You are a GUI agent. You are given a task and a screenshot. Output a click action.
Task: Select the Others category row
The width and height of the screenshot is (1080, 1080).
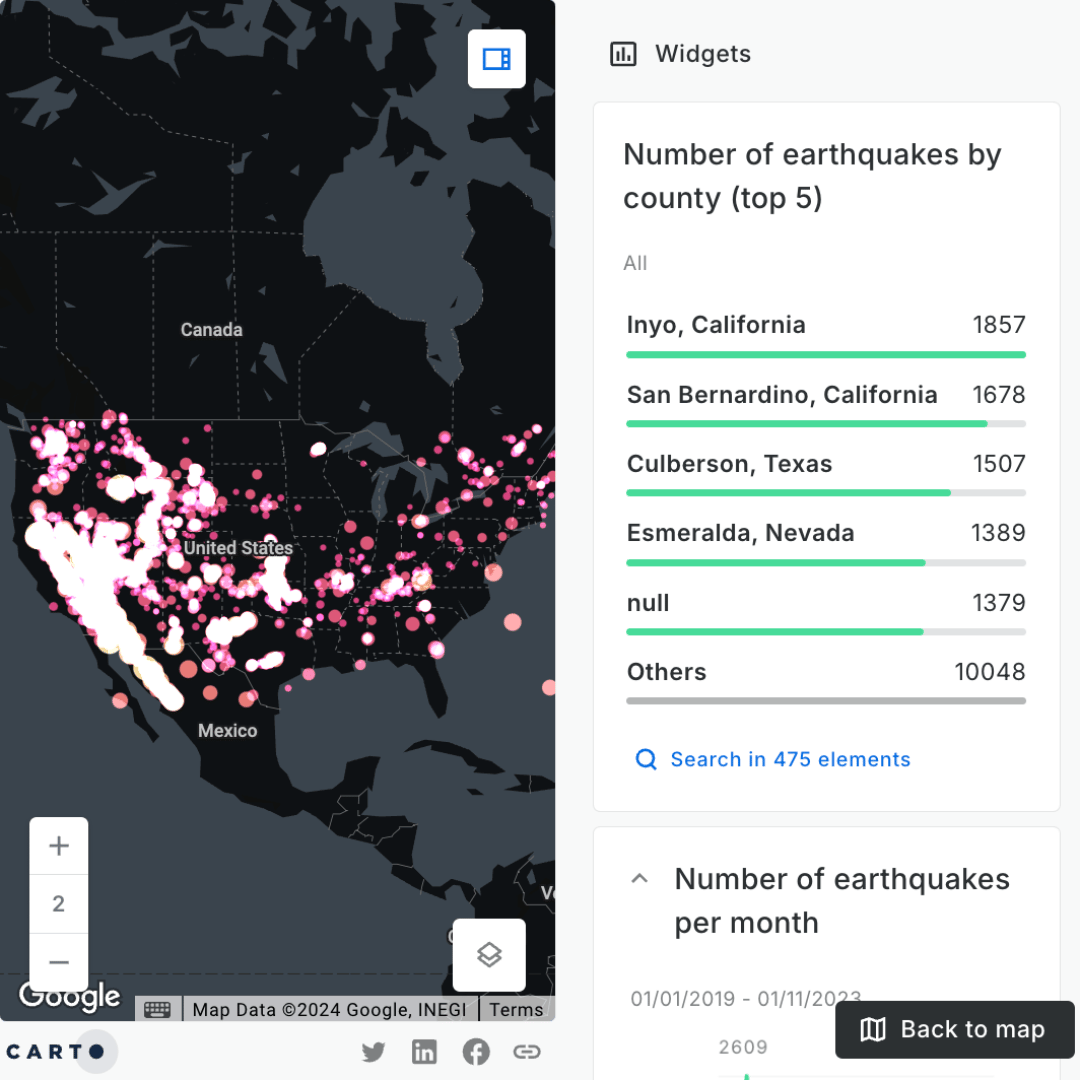[826, 681]
